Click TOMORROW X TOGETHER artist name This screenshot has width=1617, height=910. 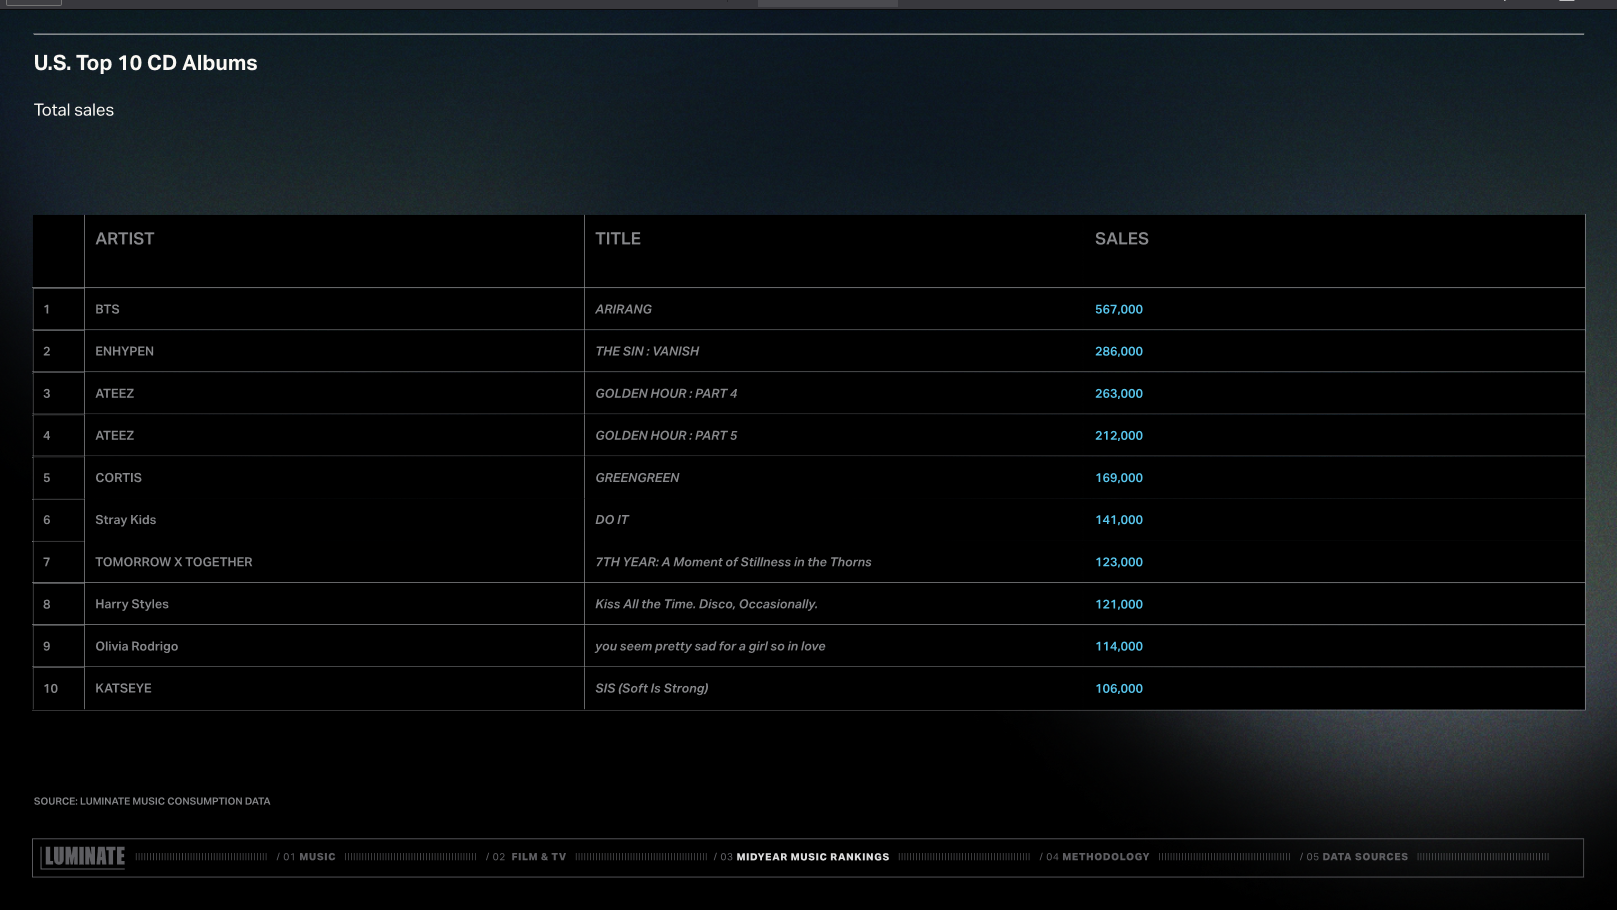pos(174,562)
